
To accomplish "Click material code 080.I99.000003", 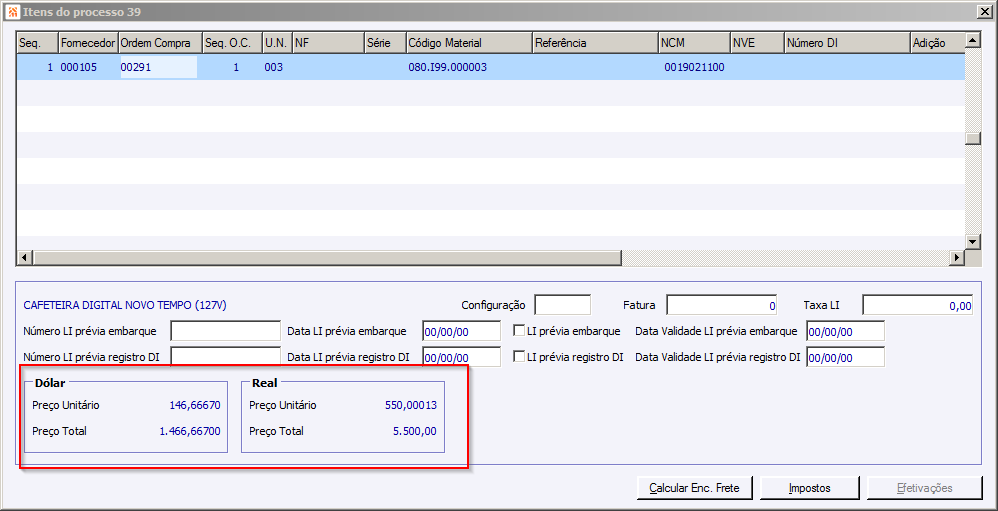I will click(447, 67).
